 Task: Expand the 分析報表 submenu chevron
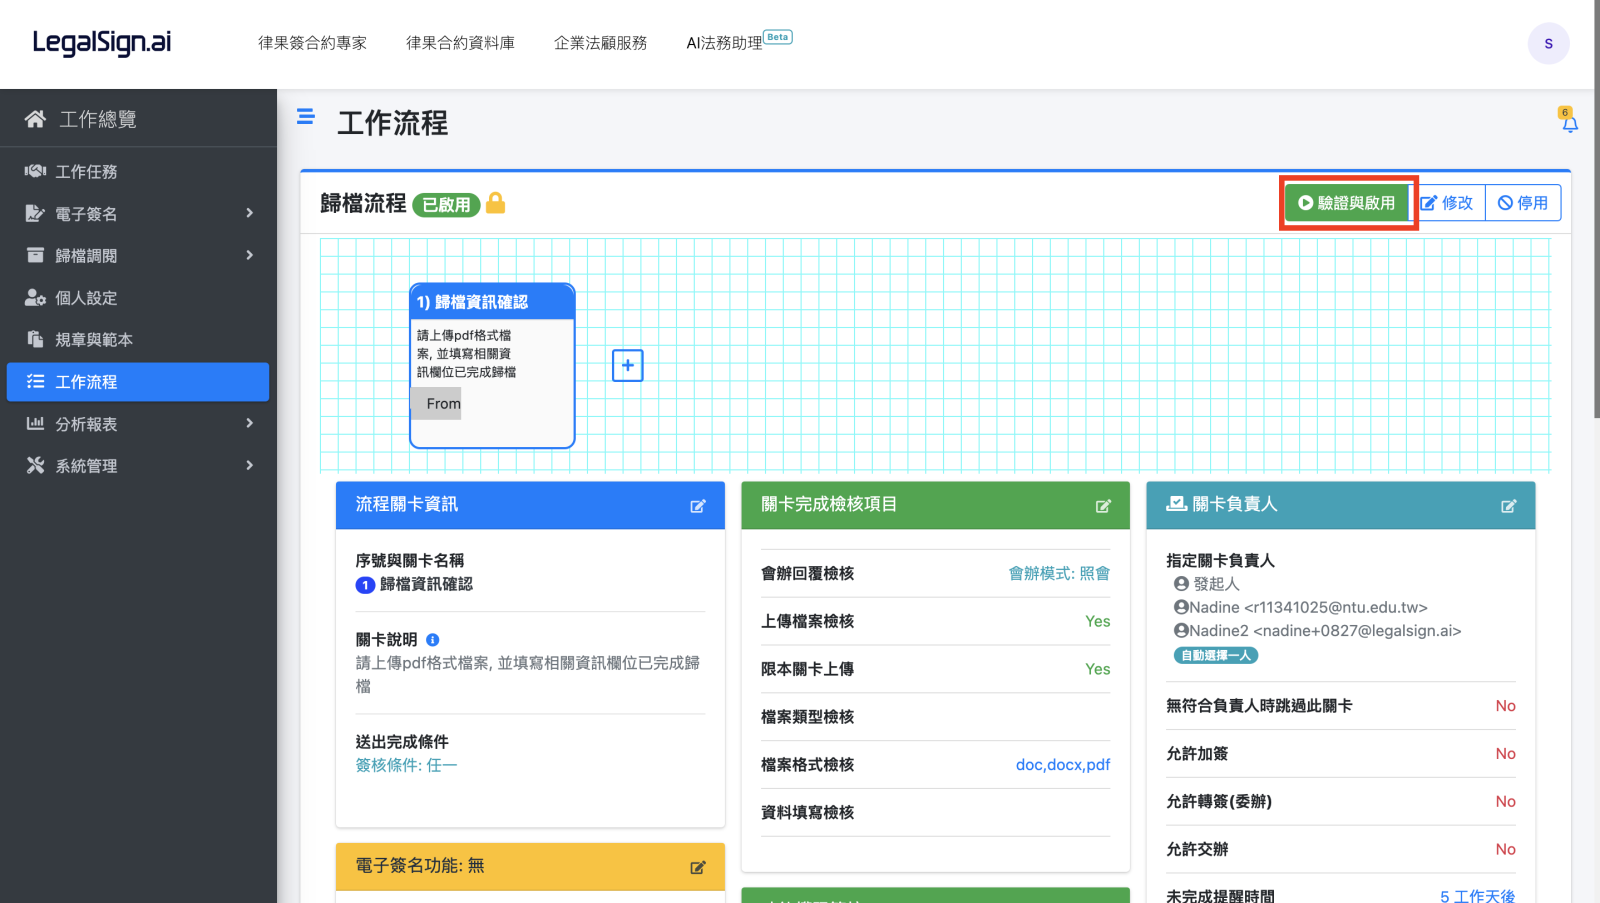(x=250, y=423)
